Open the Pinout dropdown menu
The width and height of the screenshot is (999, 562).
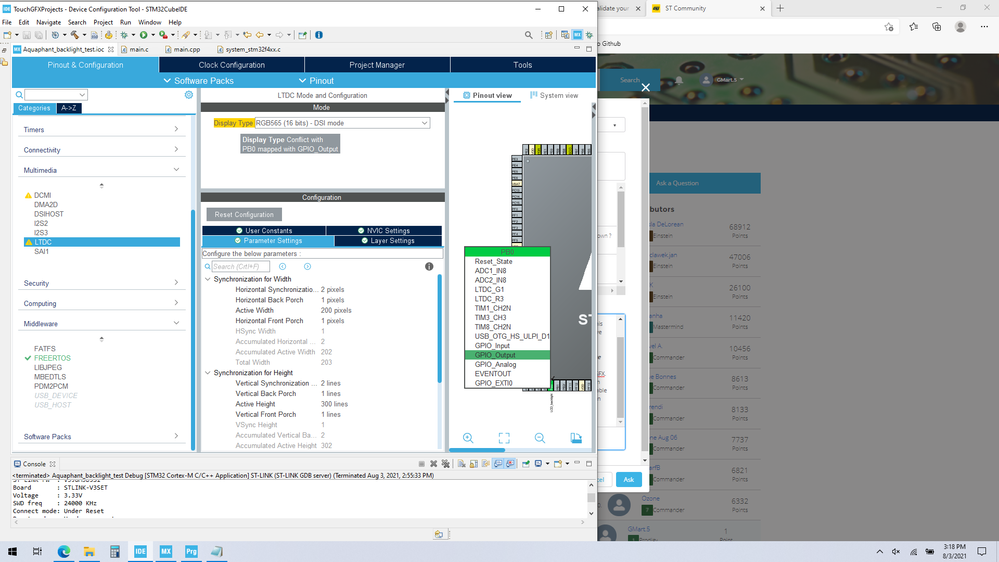pyautogui.click(x=317, y=81)
